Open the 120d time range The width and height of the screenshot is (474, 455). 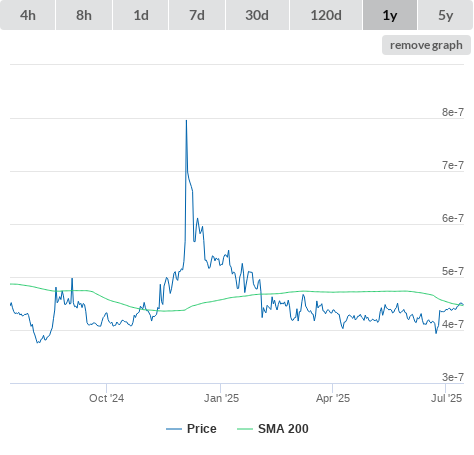pos(326,15)
